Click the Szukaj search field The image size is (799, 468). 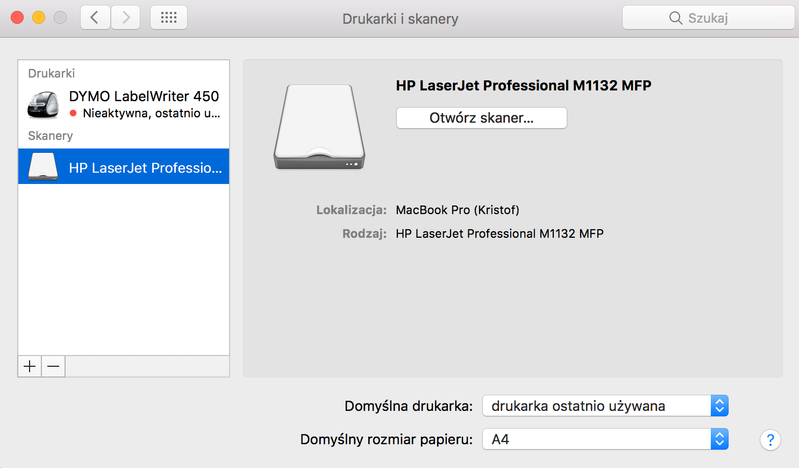click(708, 18)
